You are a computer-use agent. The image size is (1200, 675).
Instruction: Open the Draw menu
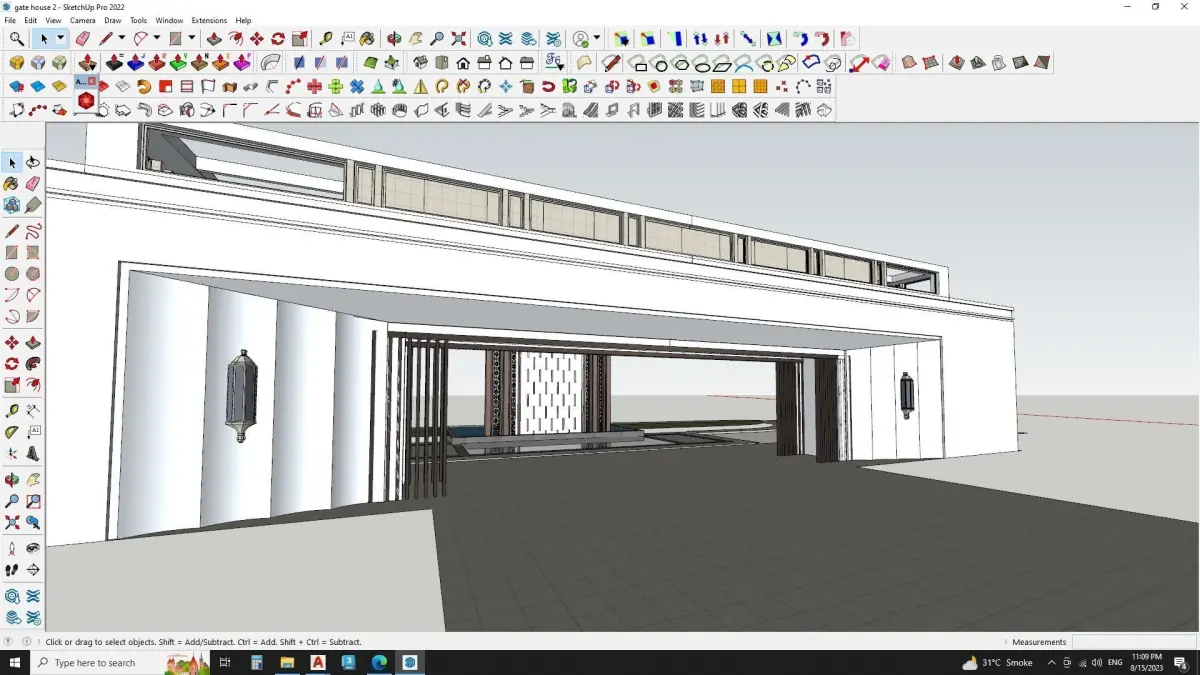pos(113,20)
